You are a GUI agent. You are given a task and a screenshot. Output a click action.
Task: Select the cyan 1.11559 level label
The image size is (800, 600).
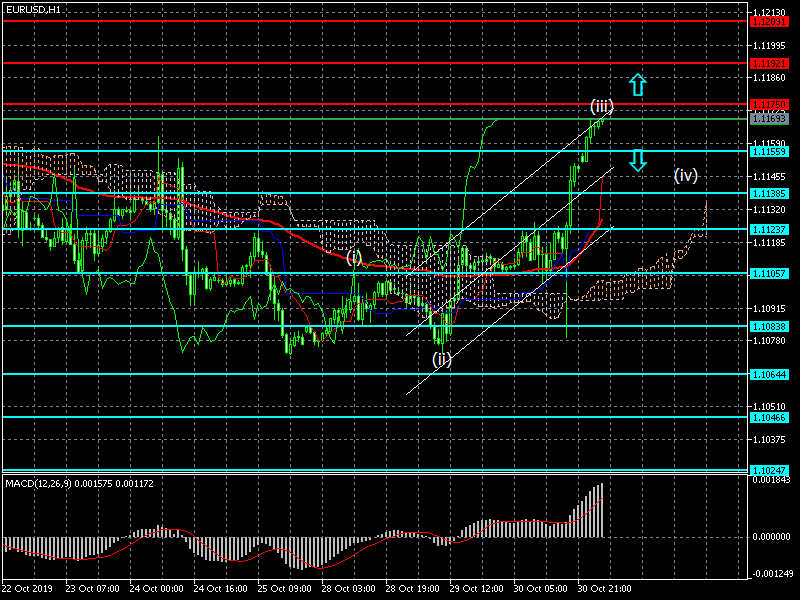pyautogui.click(x=769, y=152)
